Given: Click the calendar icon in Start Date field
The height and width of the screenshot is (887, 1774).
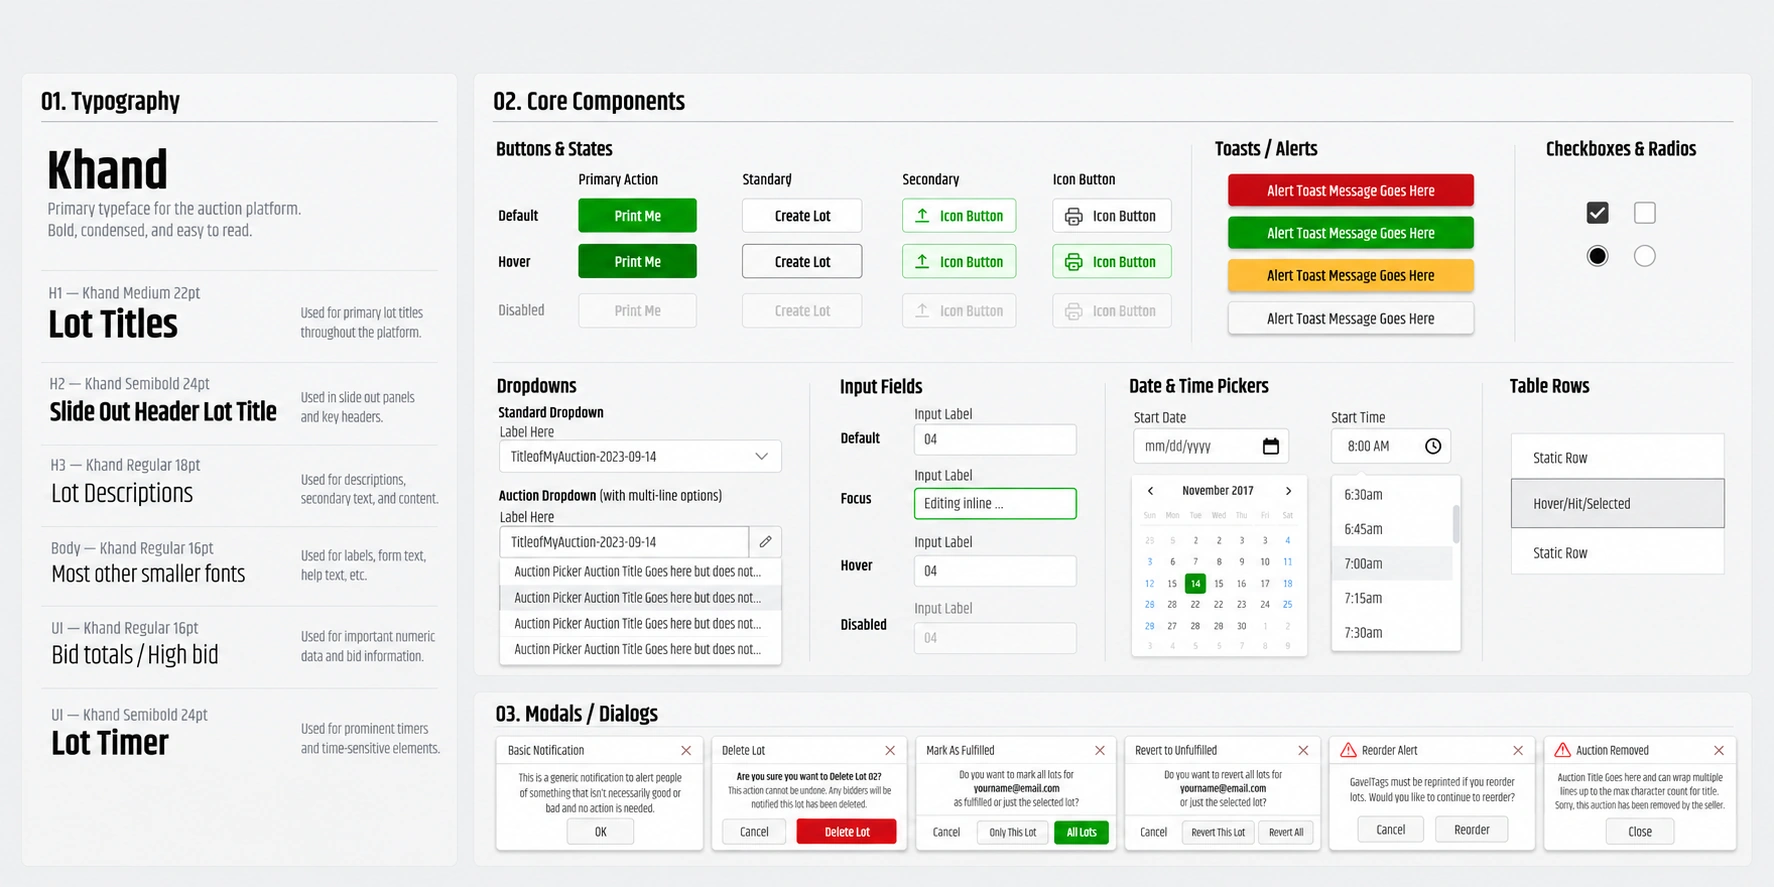Looking at the screenshot, I should [x=1270, y=446].
